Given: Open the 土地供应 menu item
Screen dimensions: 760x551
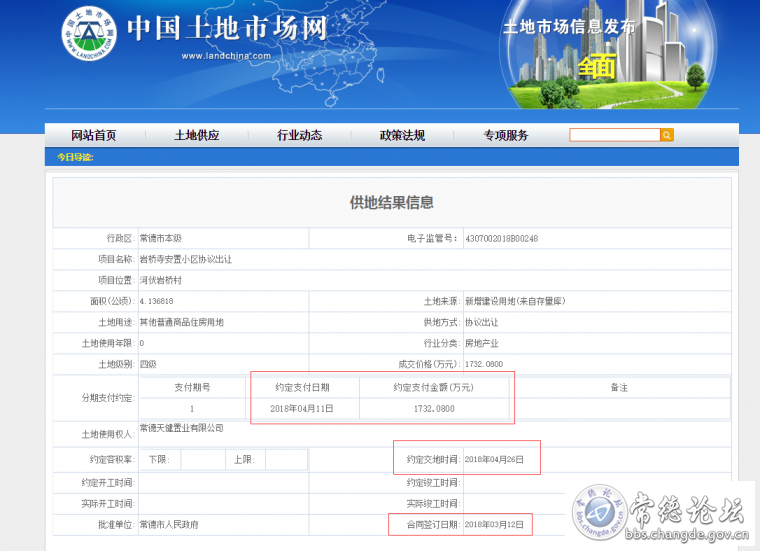Looking at the screenshot, I should pos(197,135).
